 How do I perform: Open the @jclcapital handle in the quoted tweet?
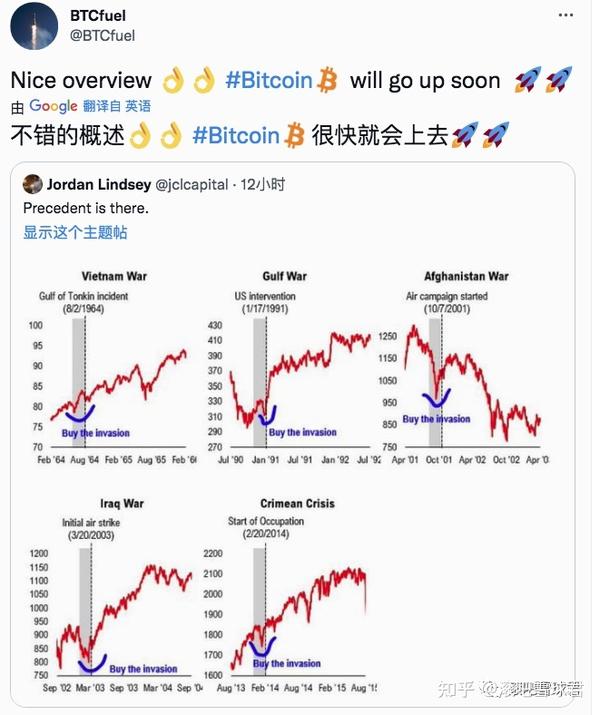(x=191, y=185)
